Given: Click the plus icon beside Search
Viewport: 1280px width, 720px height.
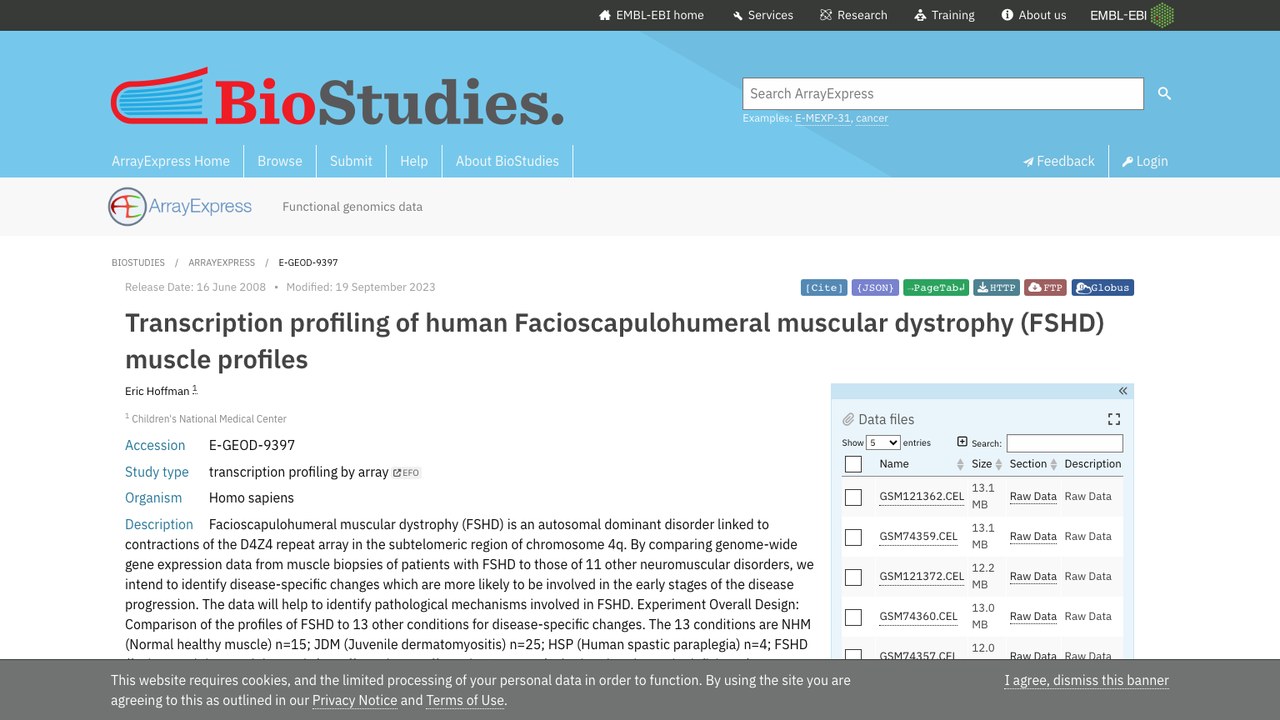Looking at the screenshot, I should click(962, 442).
